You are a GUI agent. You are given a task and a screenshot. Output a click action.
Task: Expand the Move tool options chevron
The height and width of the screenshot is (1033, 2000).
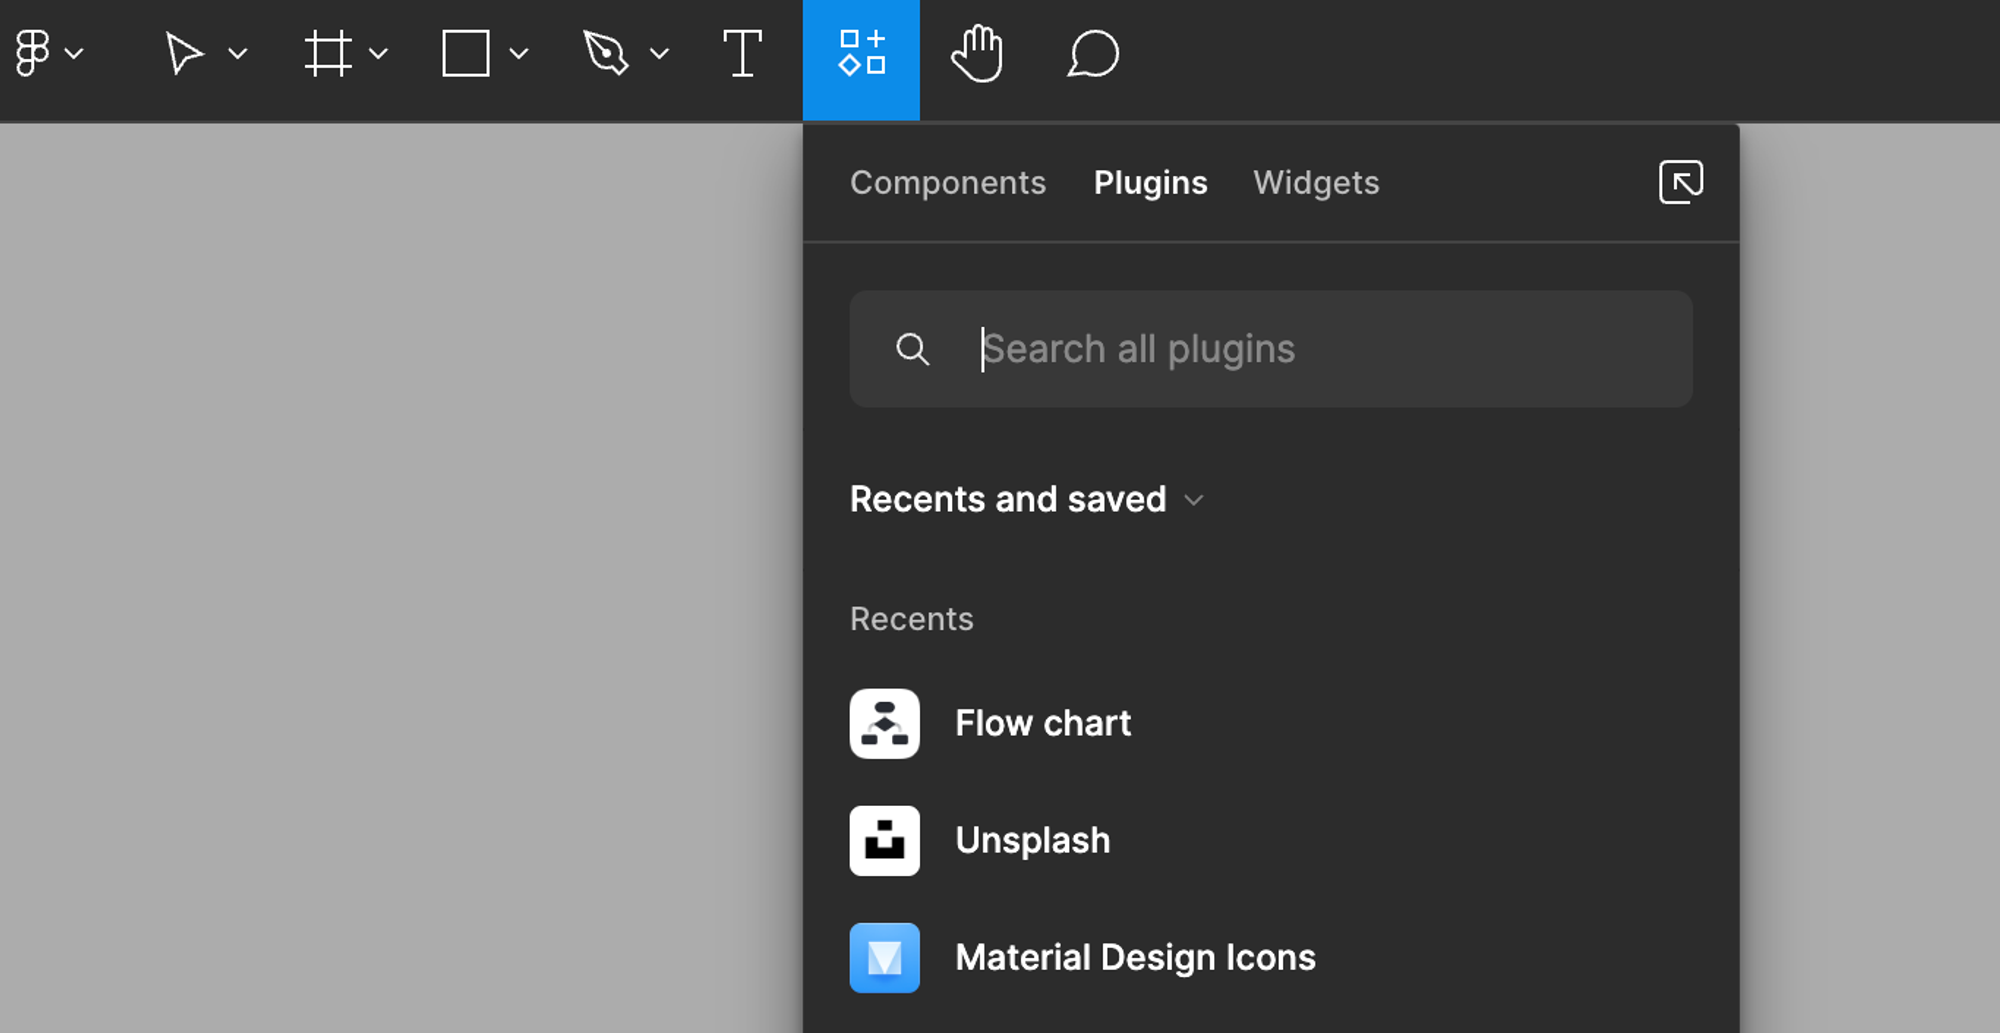237,54
